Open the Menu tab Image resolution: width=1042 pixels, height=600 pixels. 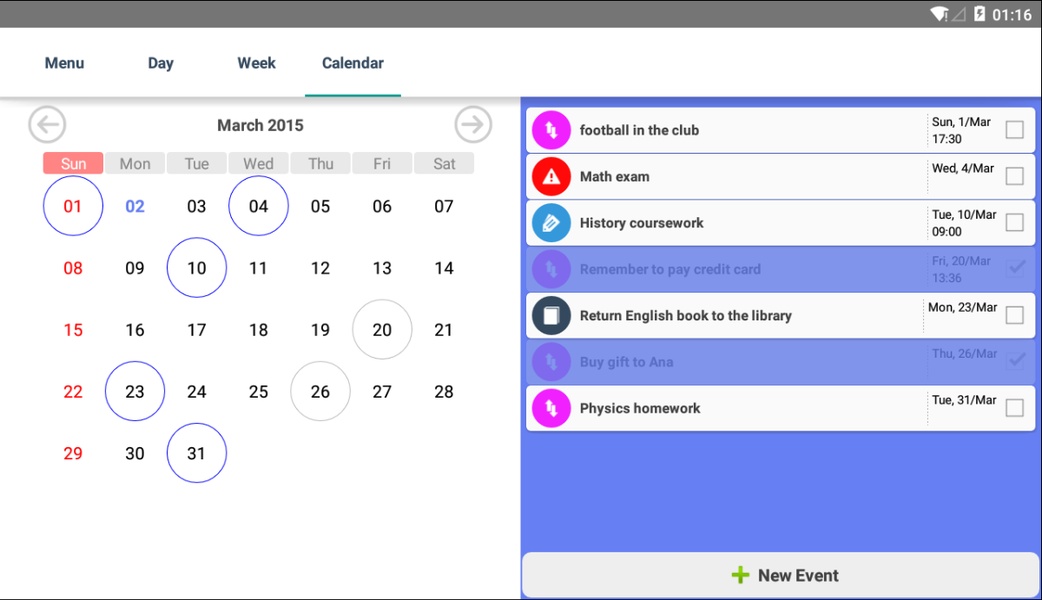coord(64,63)
